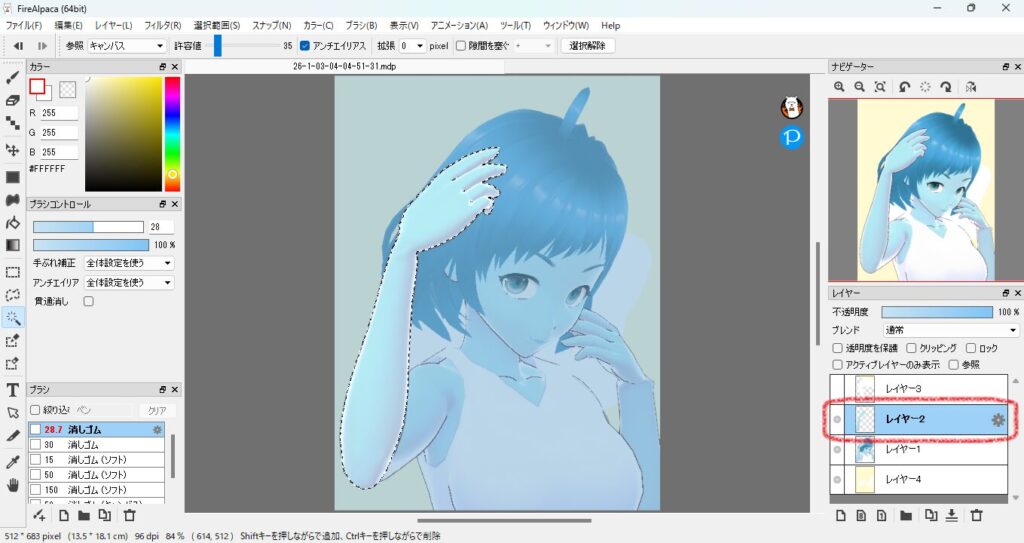Enable 貫通消し checkbox

[88, 301]
